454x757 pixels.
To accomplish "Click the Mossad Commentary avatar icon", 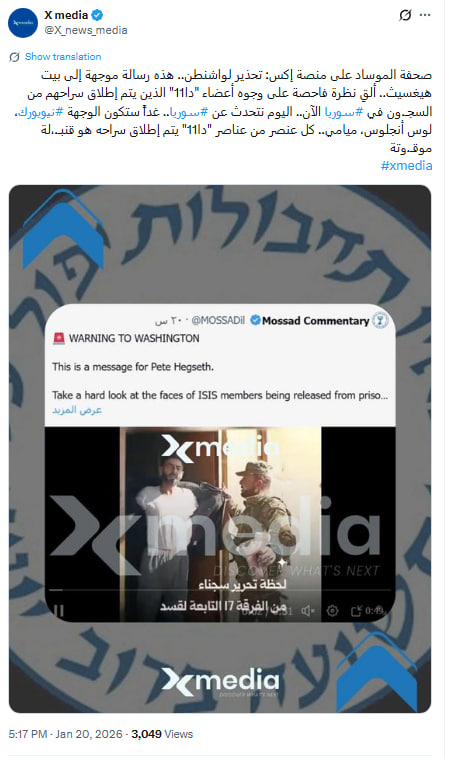I will [380, 321].
